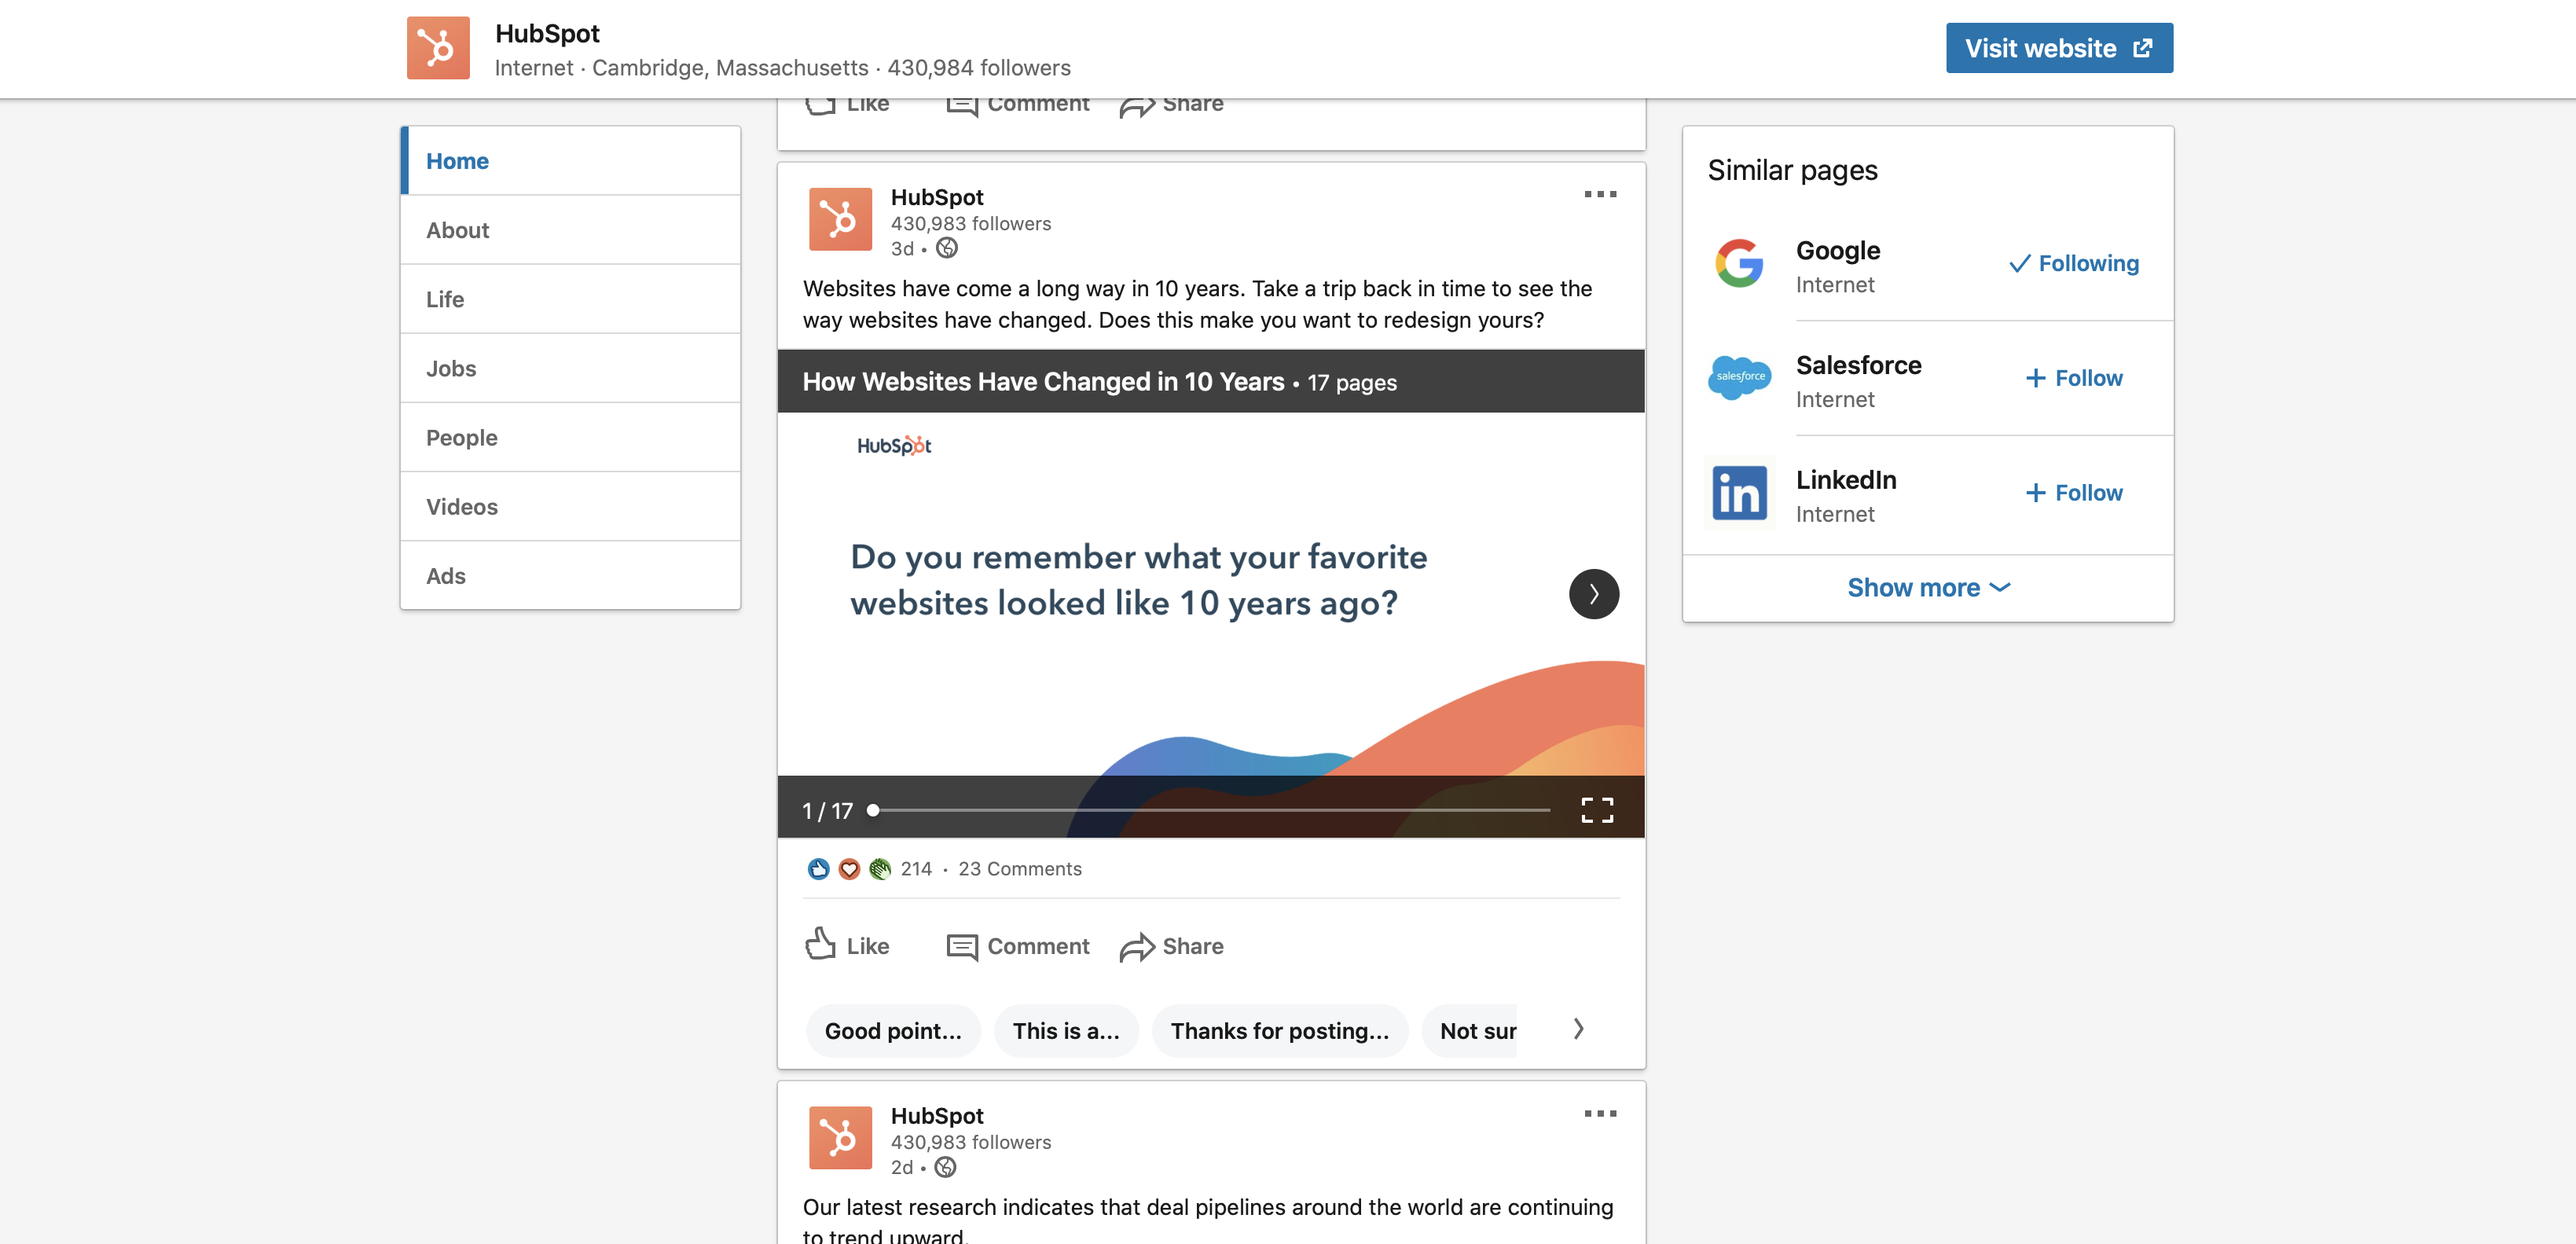Click the HubSpot logo in the page header

(438, 47)
